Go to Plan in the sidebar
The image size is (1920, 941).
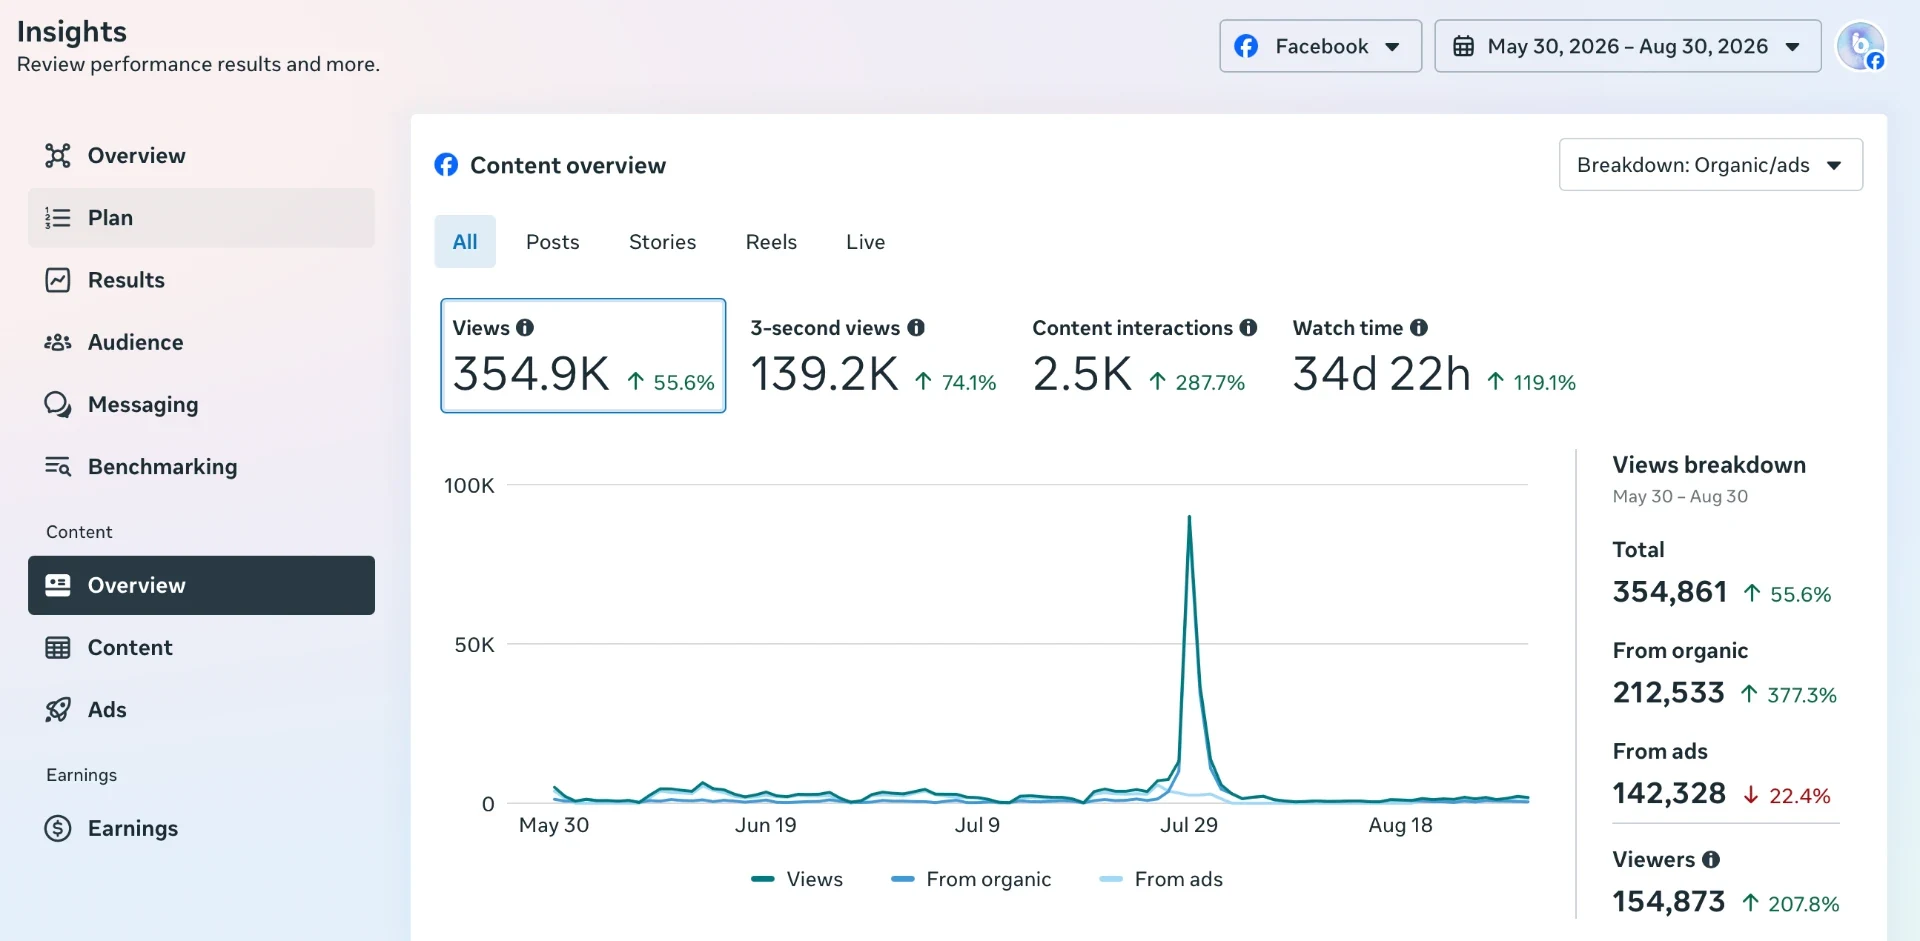tap(201, 217)
